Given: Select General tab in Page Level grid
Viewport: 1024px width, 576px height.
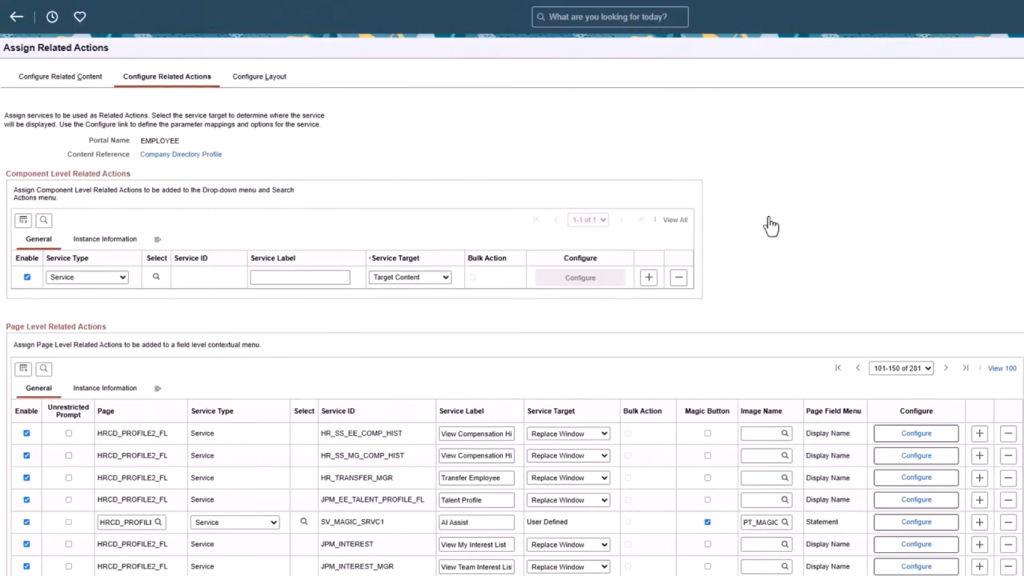Looking at the screenshot, I should (x=39, y=388).
